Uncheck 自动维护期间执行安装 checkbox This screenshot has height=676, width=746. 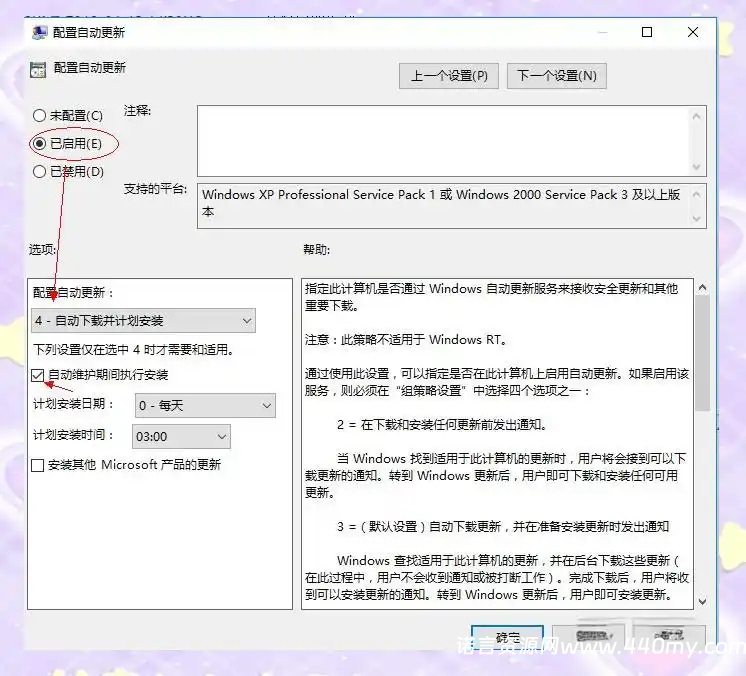click(38, 375)
